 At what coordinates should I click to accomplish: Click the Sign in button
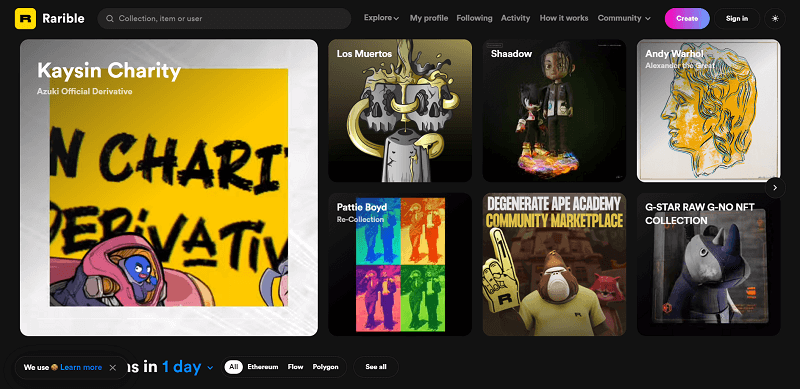pyautogui.click(x=737, y=18)
